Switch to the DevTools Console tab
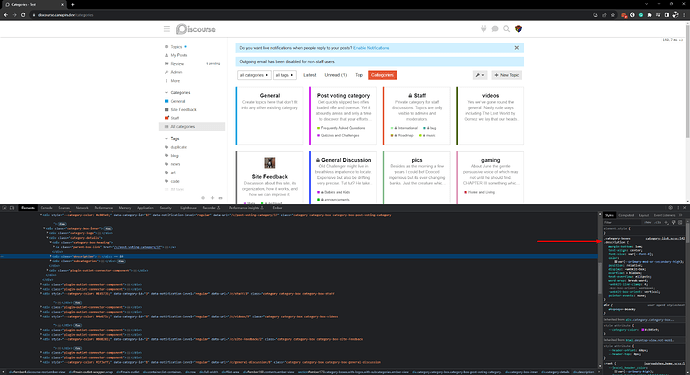 tap(46, 208)
